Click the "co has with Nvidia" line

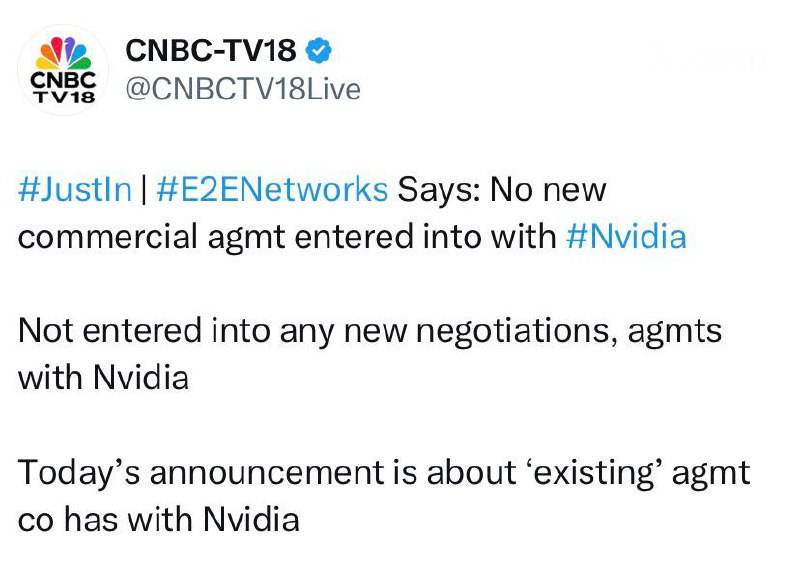click(158, 520)
